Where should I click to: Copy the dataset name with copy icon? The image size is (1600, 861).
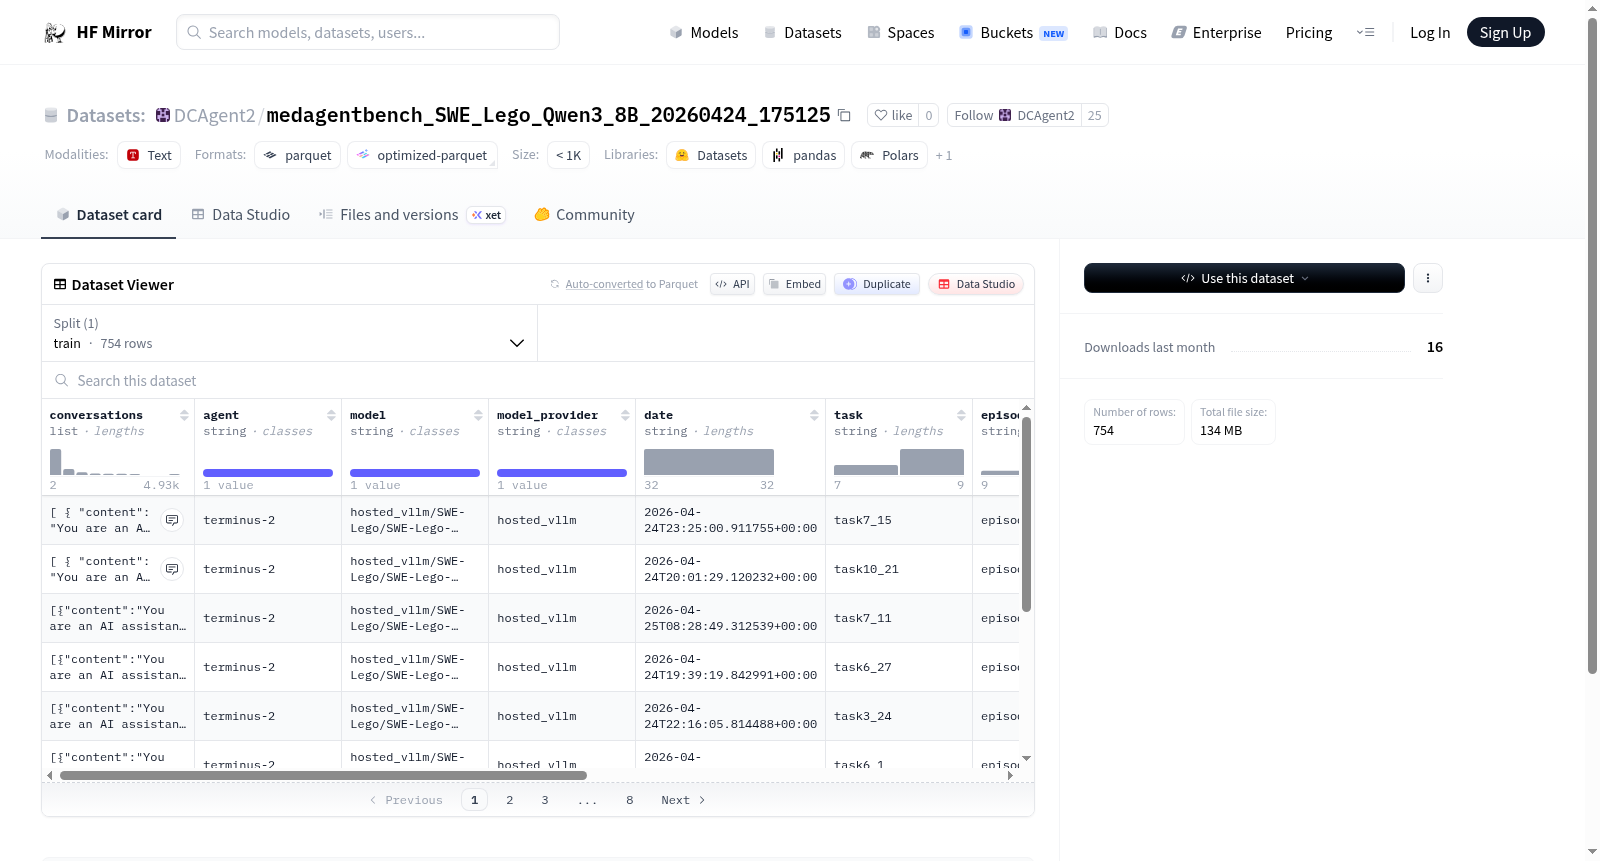844,115
